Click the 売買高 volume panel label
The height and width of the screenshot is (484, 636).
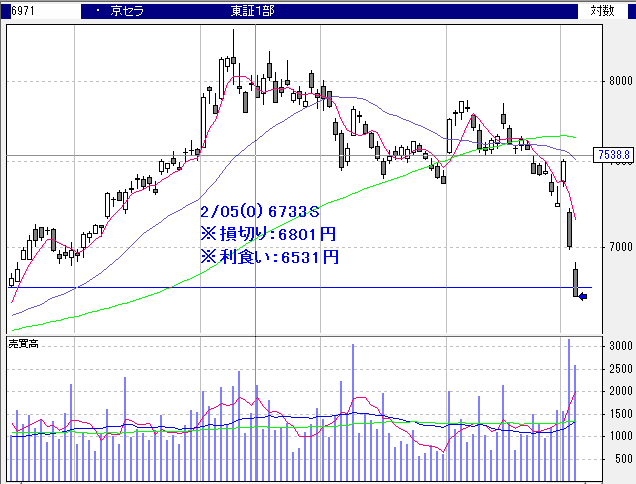(23, 342)
